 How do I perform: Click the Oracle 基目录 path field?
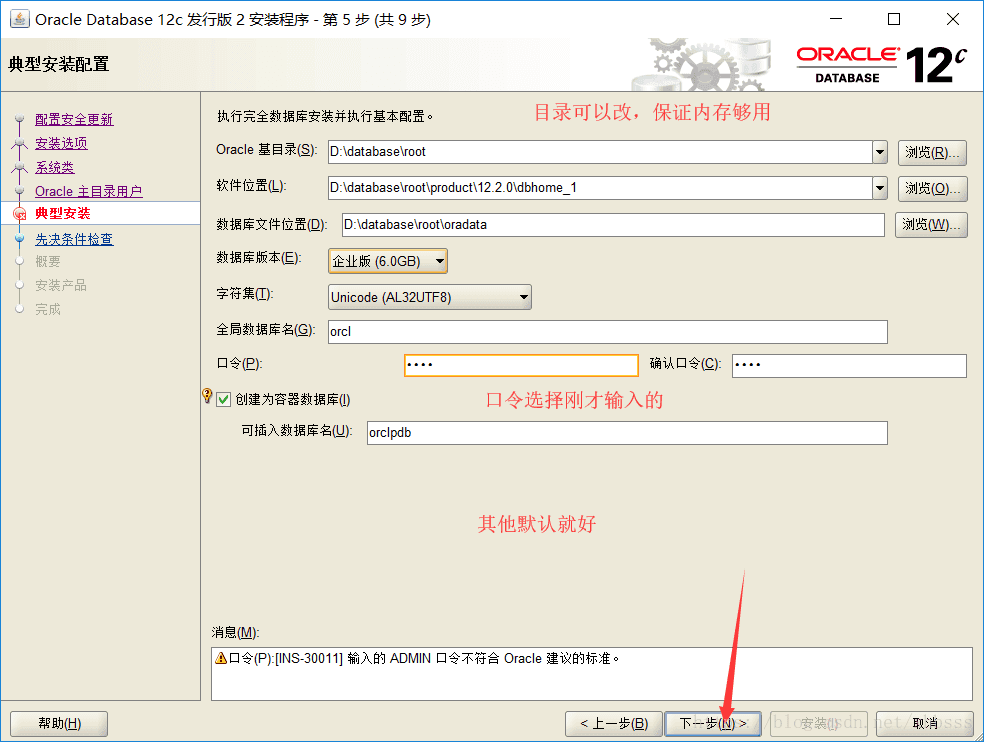point(600,152)
